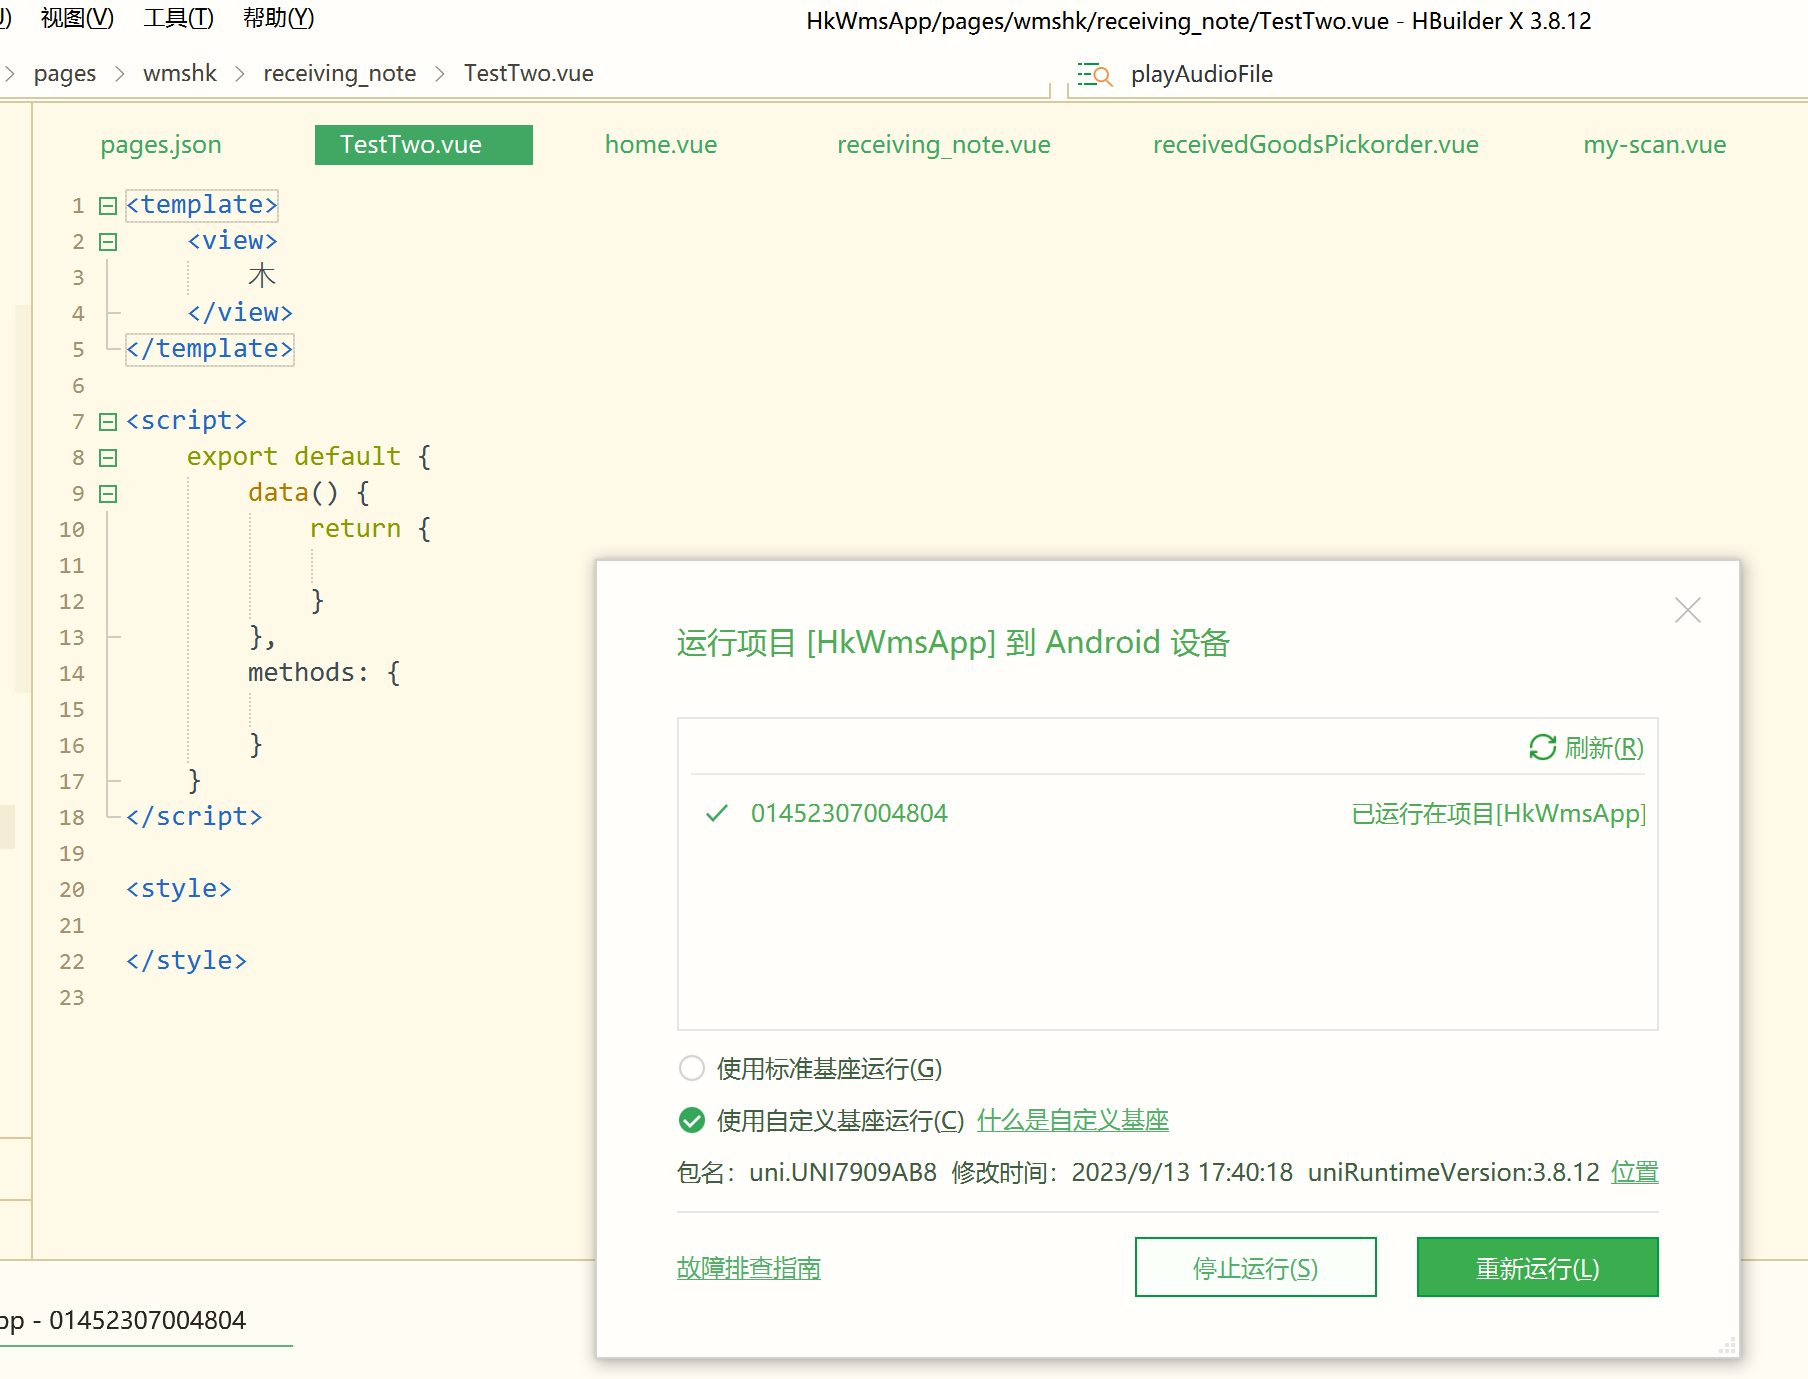Open the 故障排查指南 link

[x=748, y=1268]
